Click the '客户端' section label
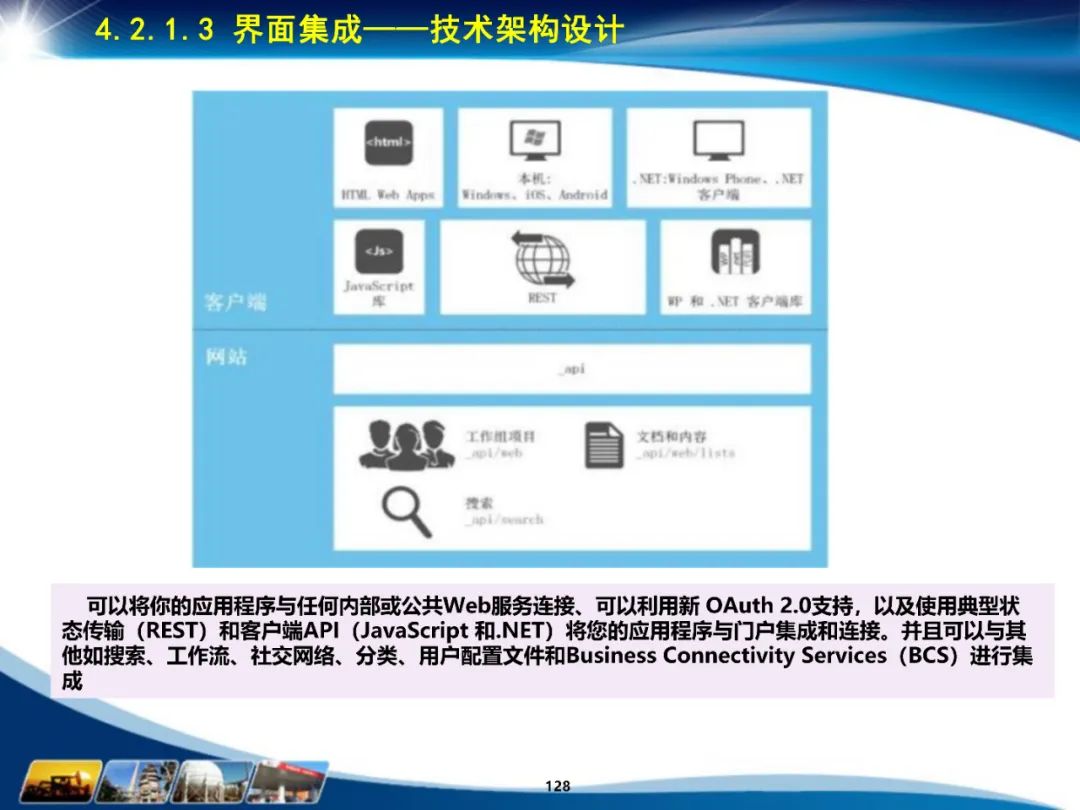The height and width of the screenshot is (810, 1080). (236, 302)
